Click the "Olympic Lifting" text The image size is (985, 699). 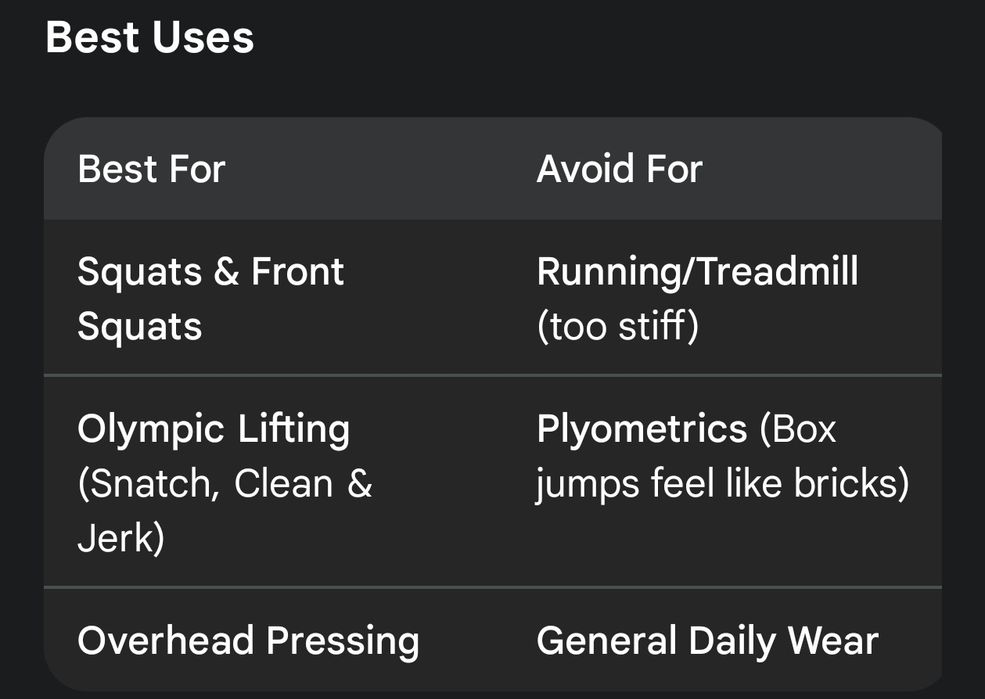[213, 430]
